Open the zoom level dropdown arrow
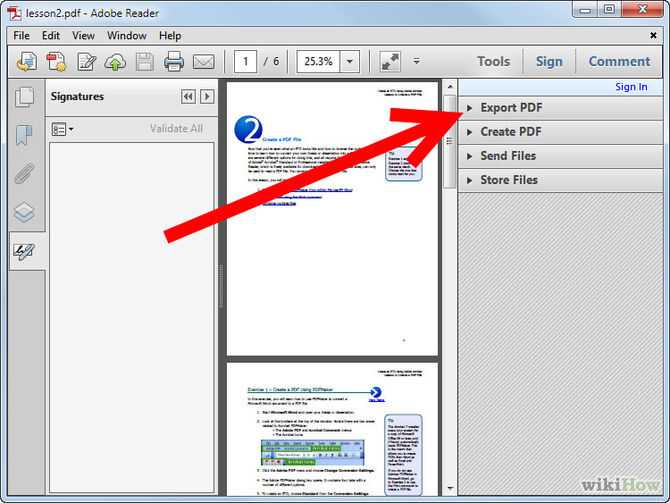The height and width of the screenshot is (503, 670). click(350, 62)
